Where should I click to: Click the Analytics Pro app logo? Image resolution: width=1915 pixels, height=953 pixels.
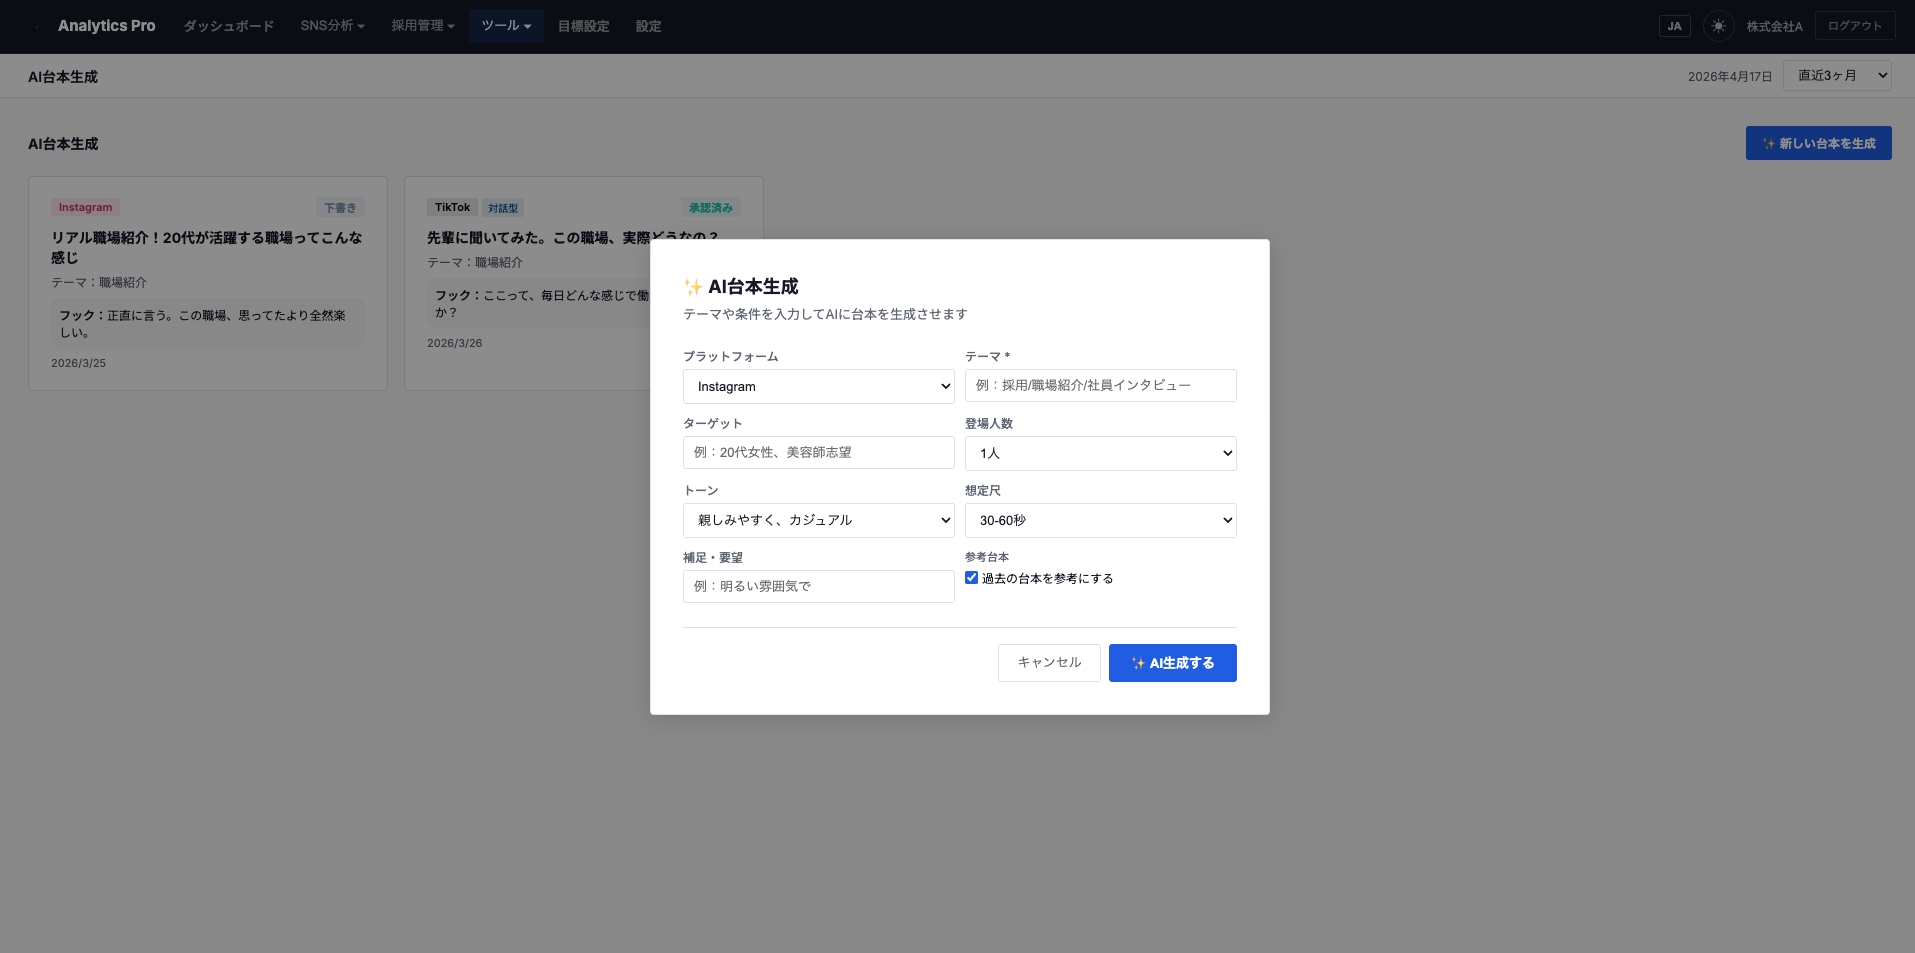coord(106,26)
